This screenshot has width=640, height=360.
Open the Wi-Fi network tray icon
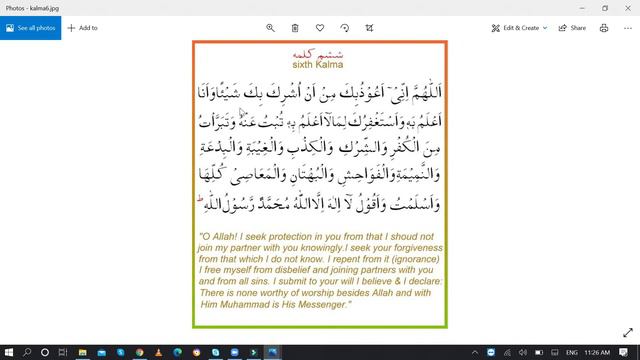pyautogui.click(x=507, y=352)
